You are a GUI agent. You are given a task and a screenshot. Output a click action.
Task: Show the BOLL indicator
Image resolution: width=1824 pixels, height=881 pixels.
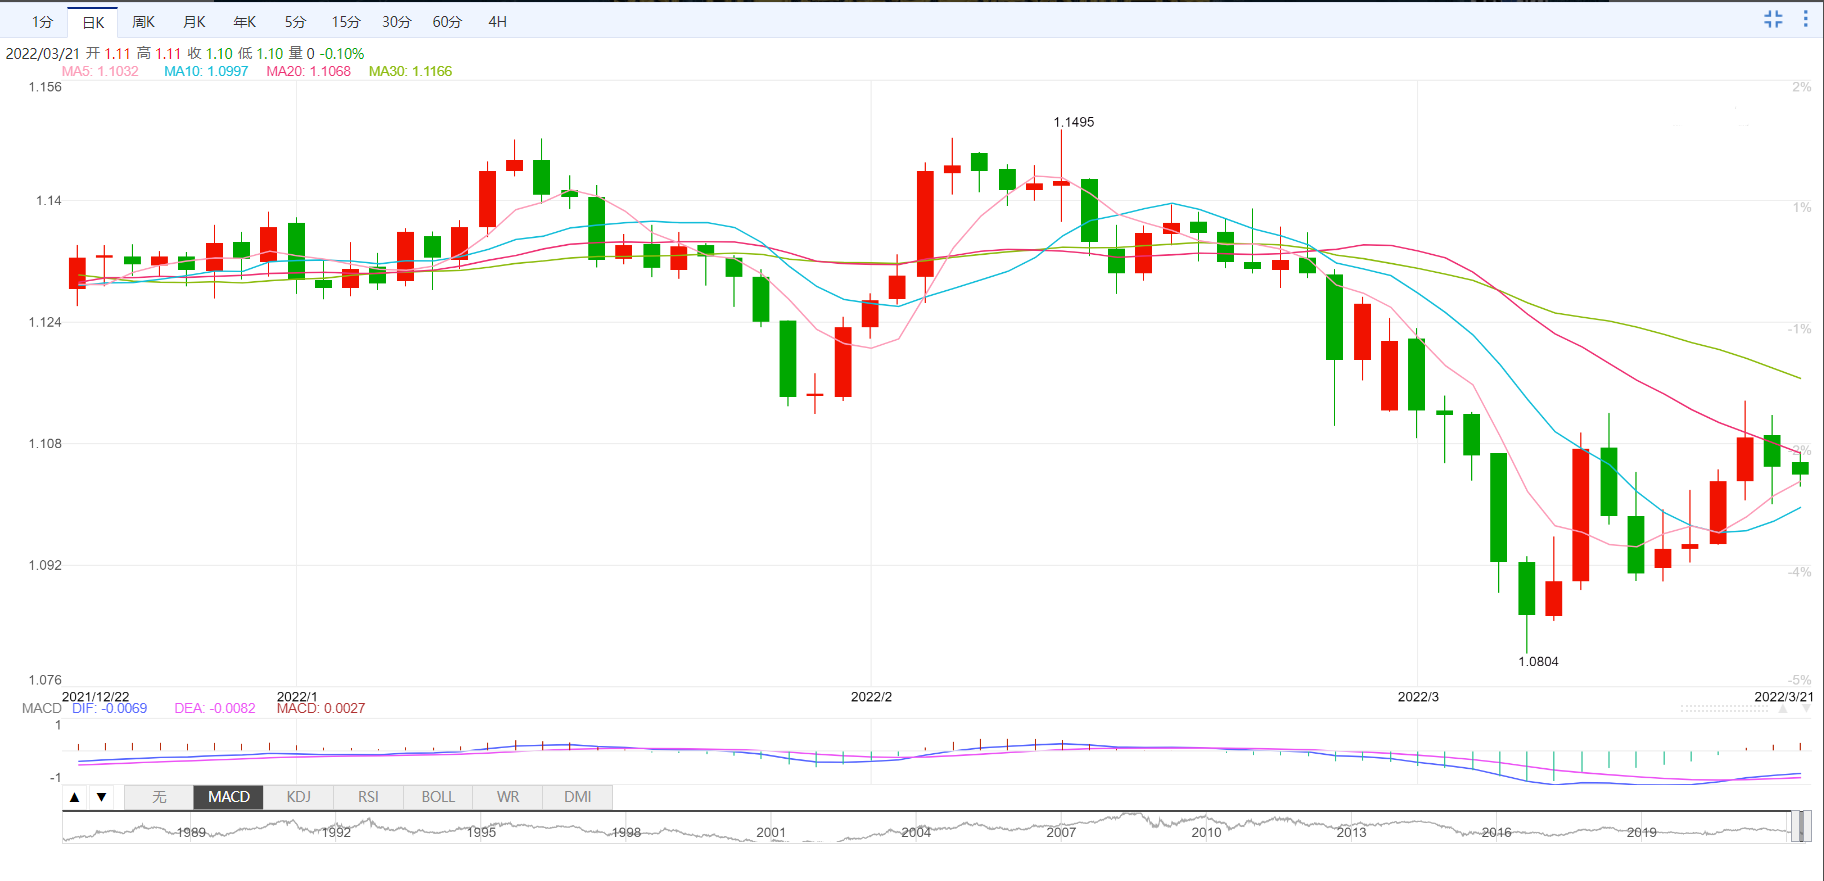[438, 797]
